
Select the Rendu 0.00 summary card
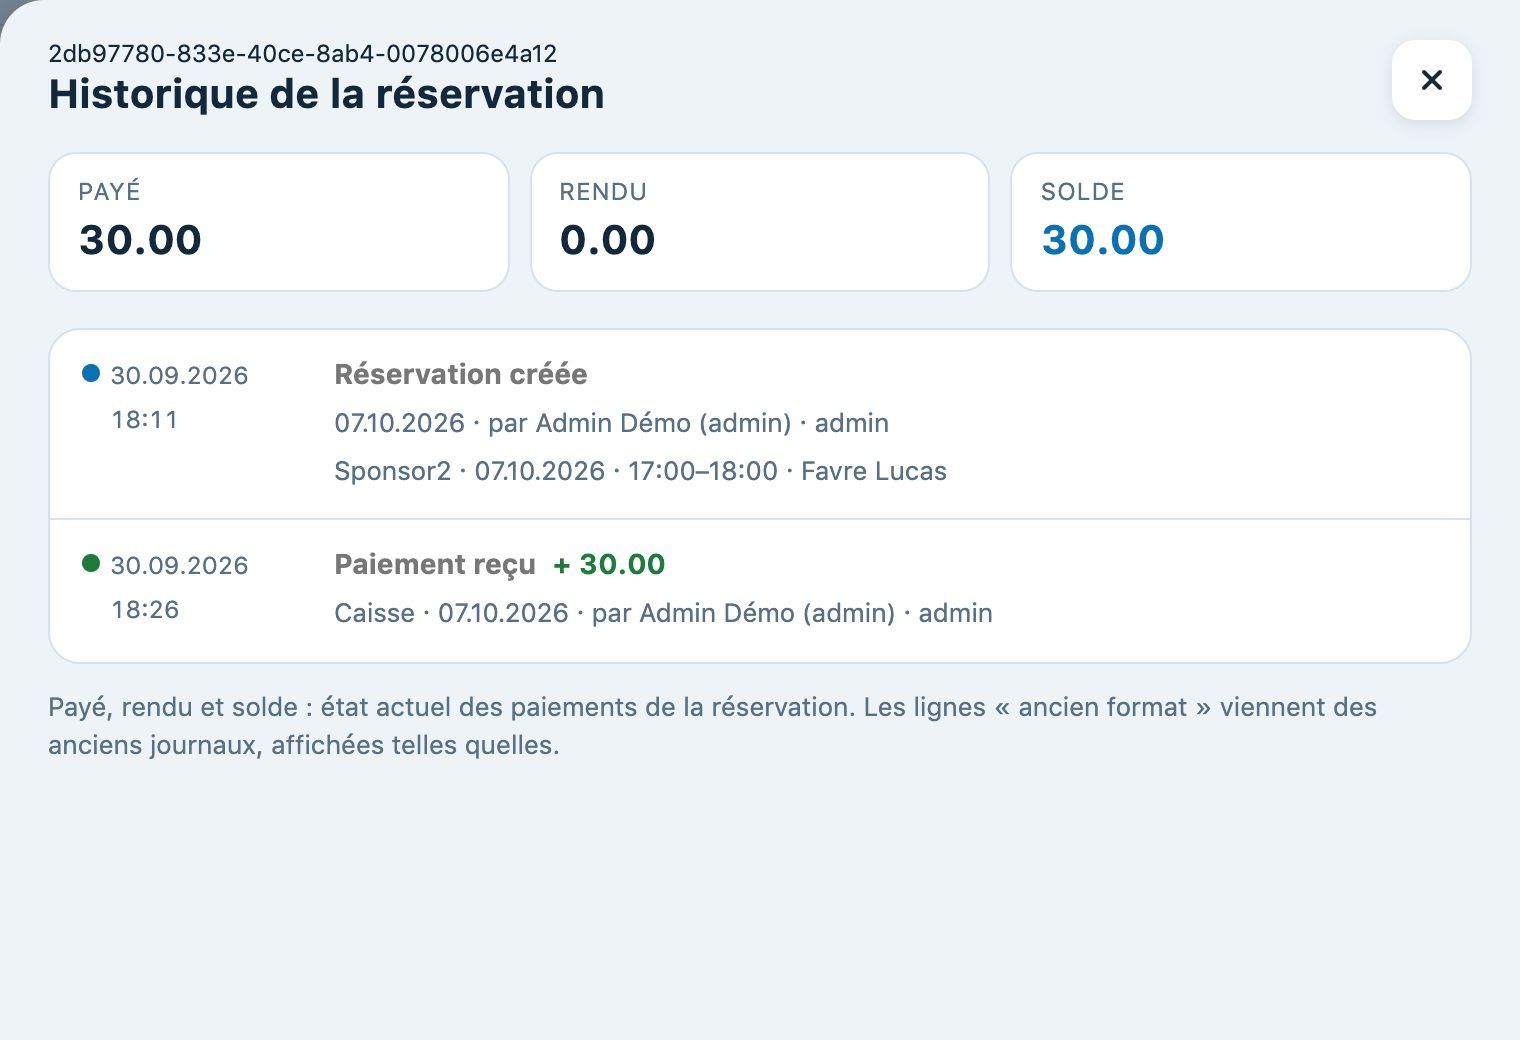[x=760, y=222]
